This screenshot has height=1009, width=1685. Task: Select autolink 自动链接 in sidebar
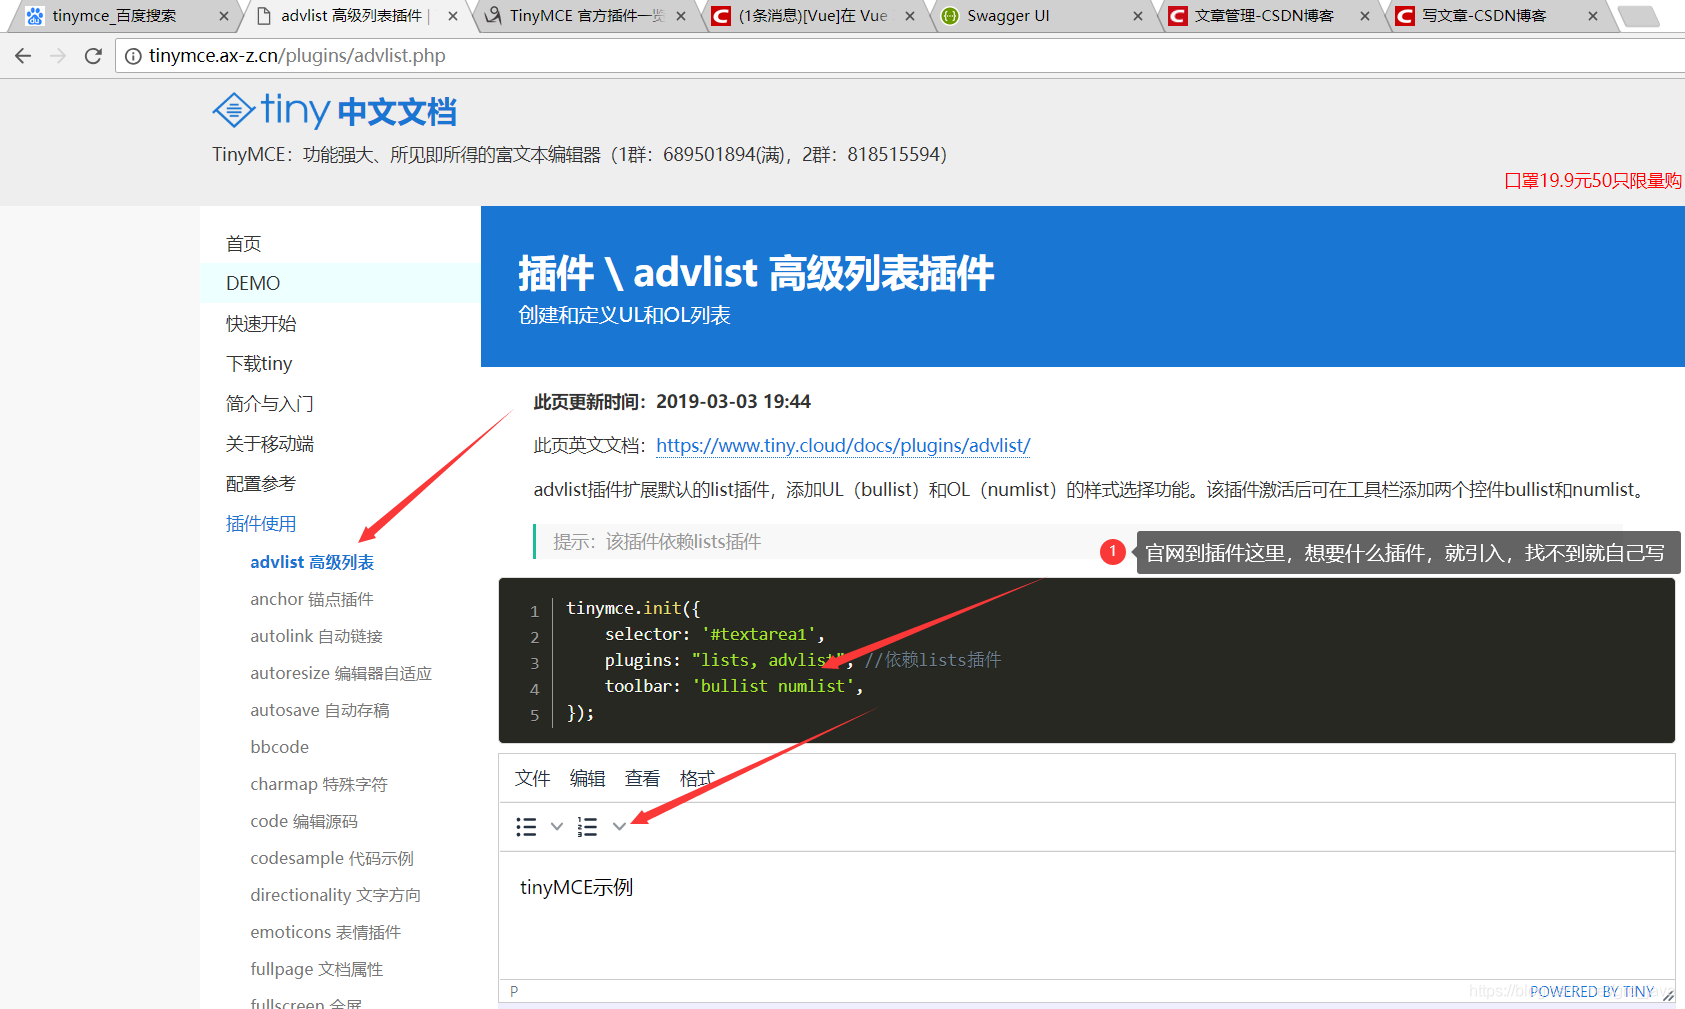317,637
